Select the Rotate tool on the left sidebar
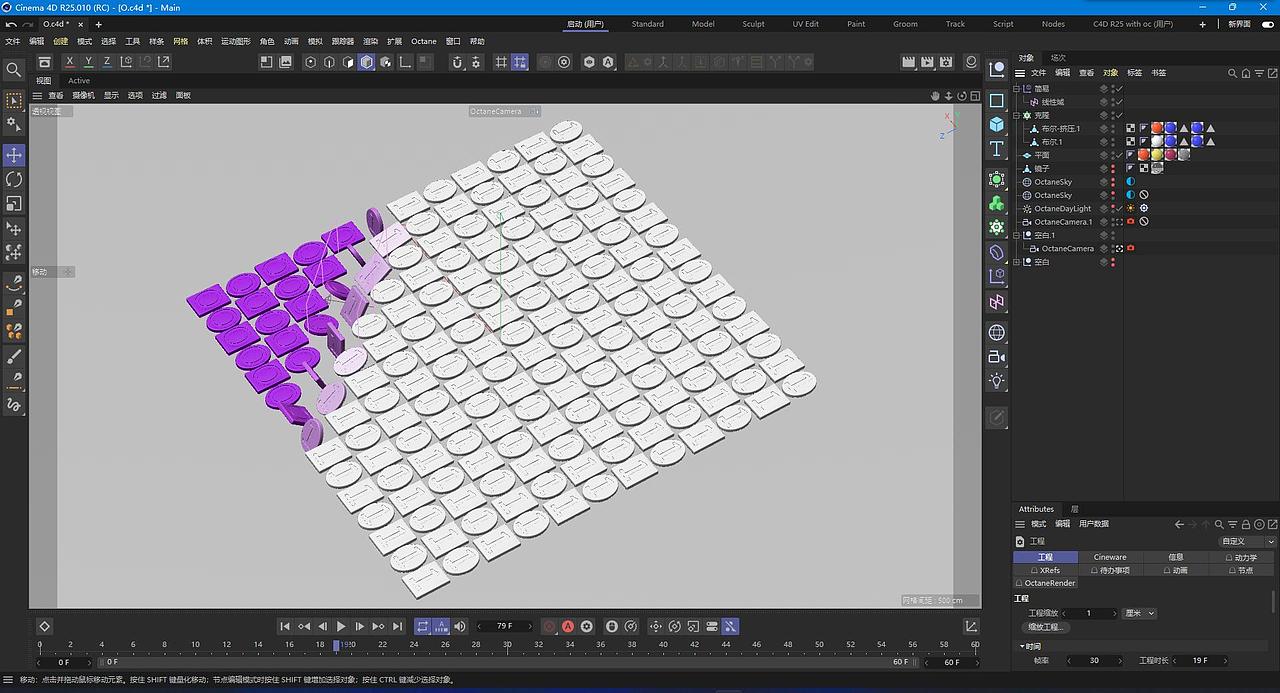The image size is (1280, 693). [13, 179]
